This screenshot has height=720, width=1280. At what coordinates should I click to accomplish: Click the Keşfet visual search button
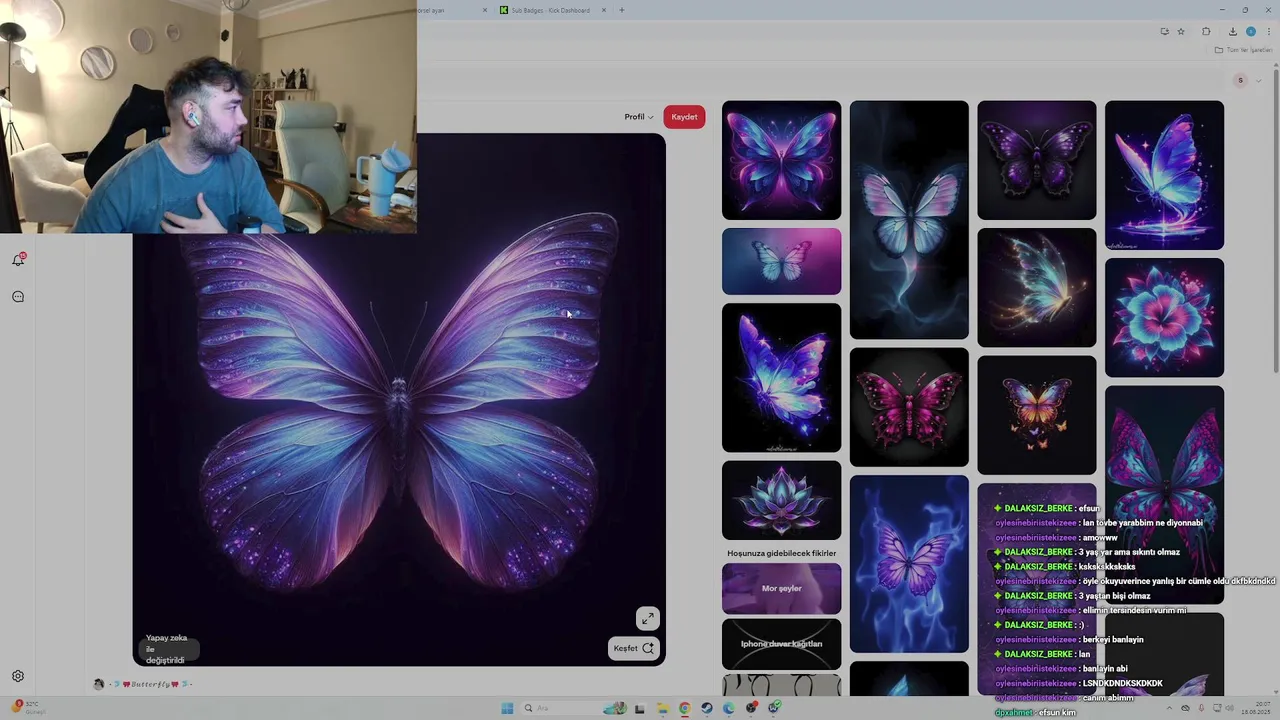pos(634,648)
